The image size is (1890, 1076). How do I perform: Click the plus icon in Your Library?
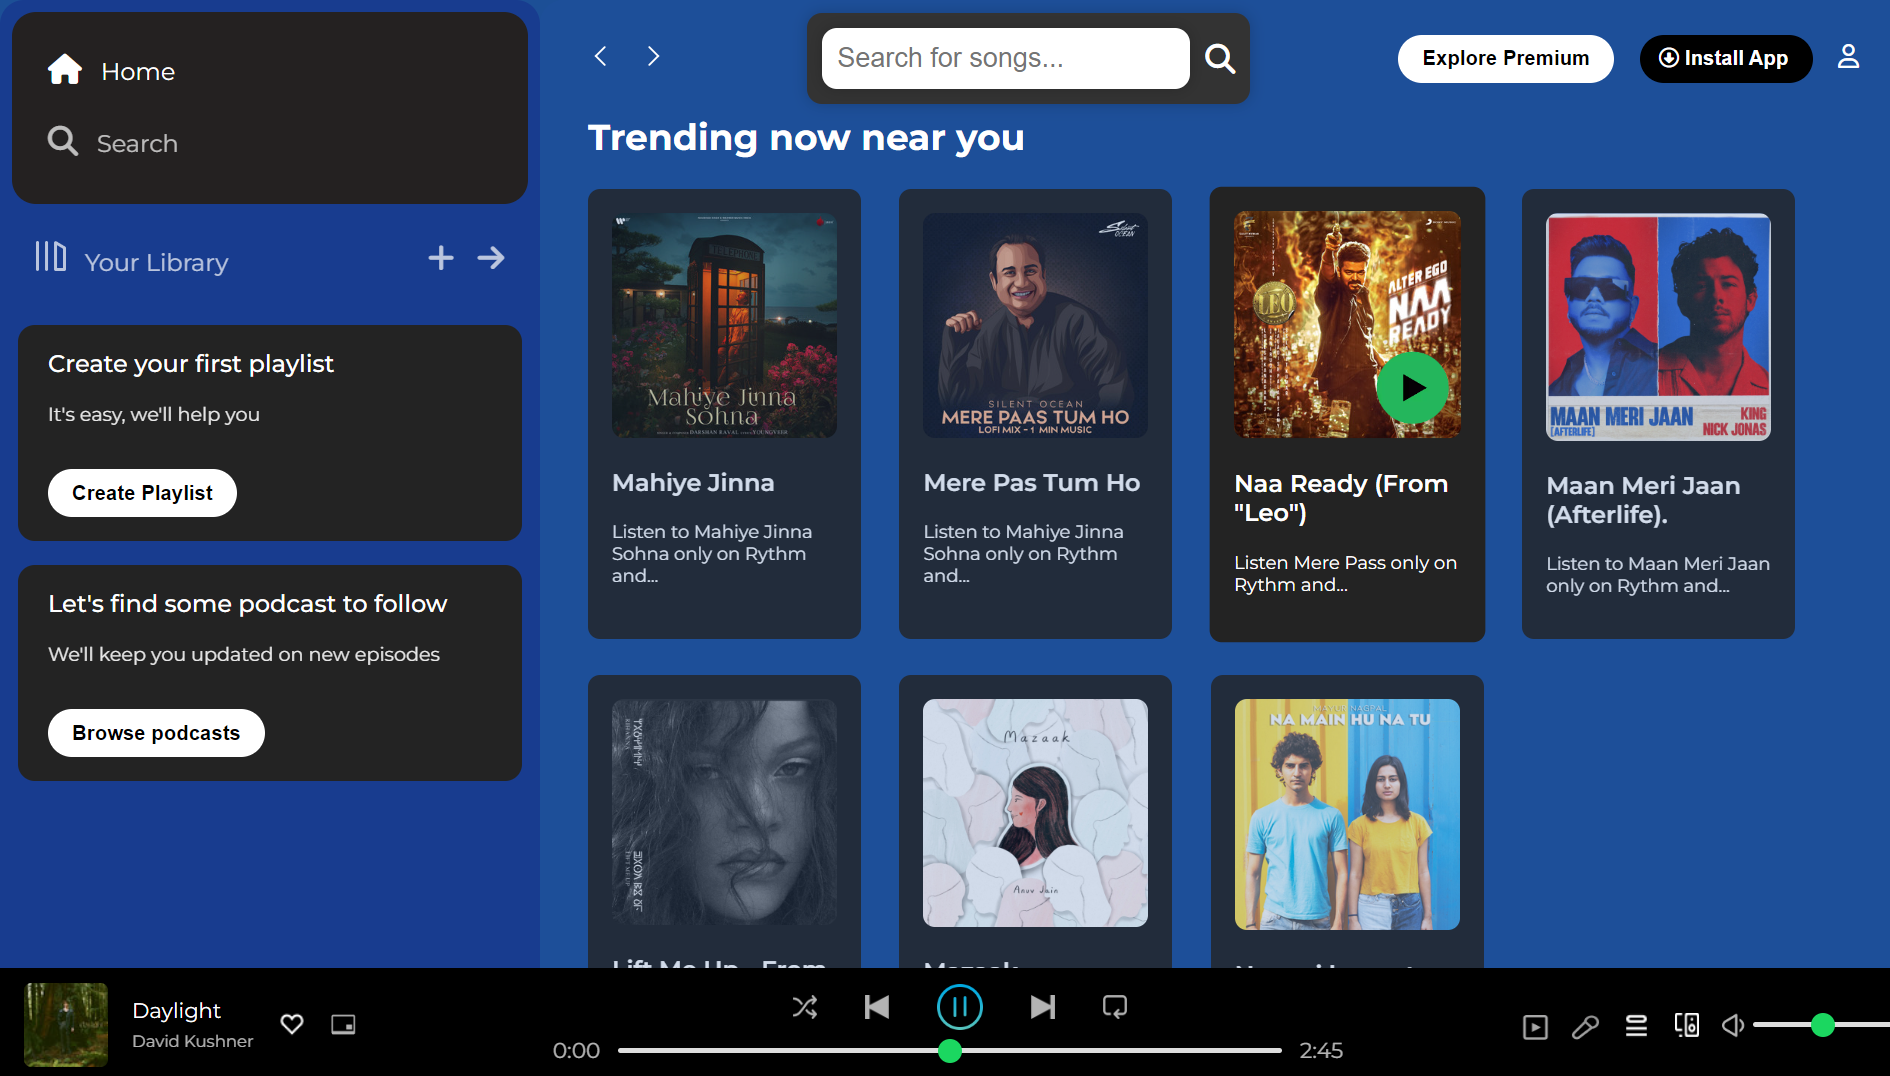440,258
